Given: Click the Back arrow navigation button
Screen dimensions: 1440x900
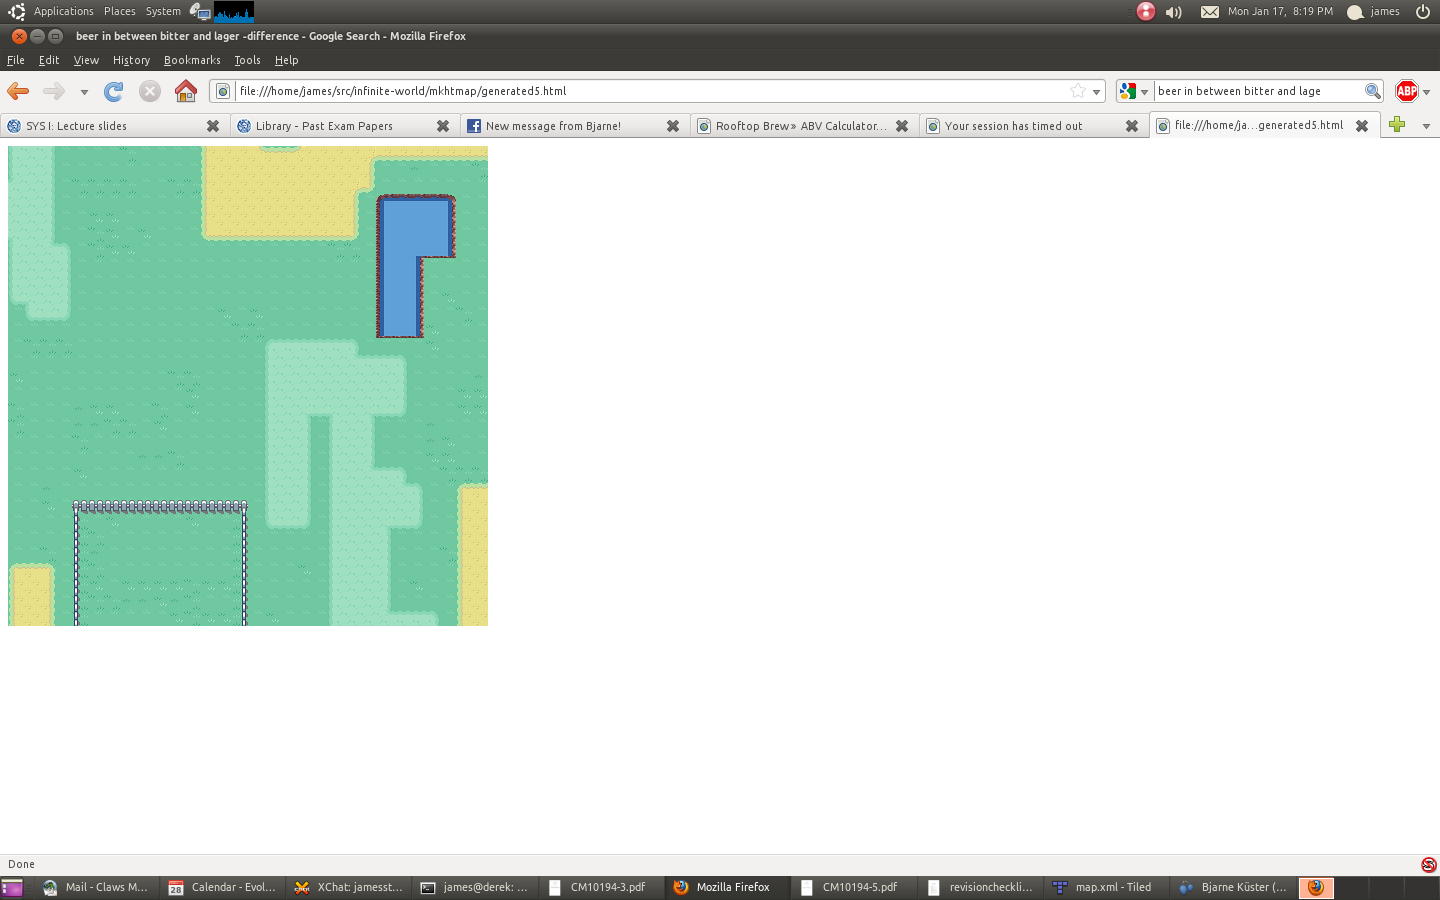Looking at the screenshot, I should 18,91.
